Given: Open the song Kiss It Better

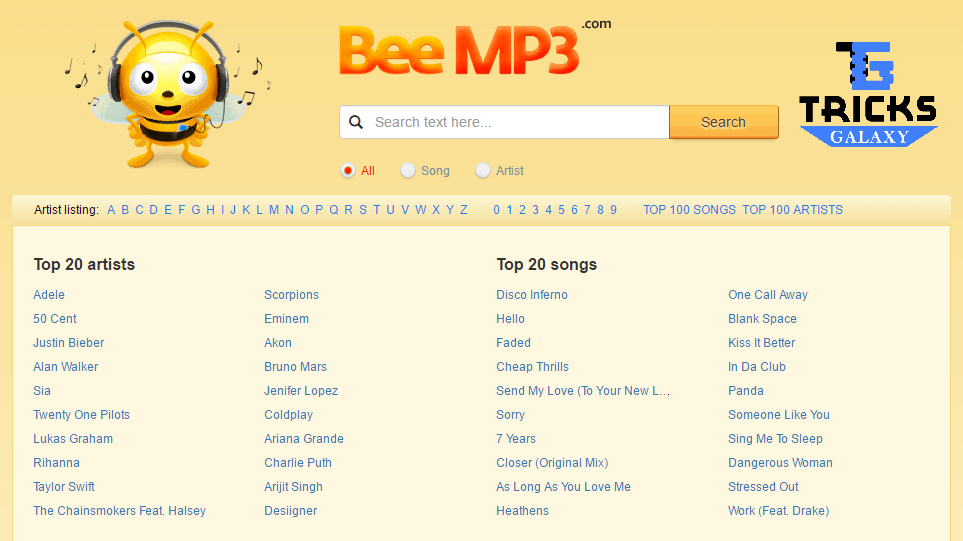Looking at the screenshot, I should tap(762, 343).
